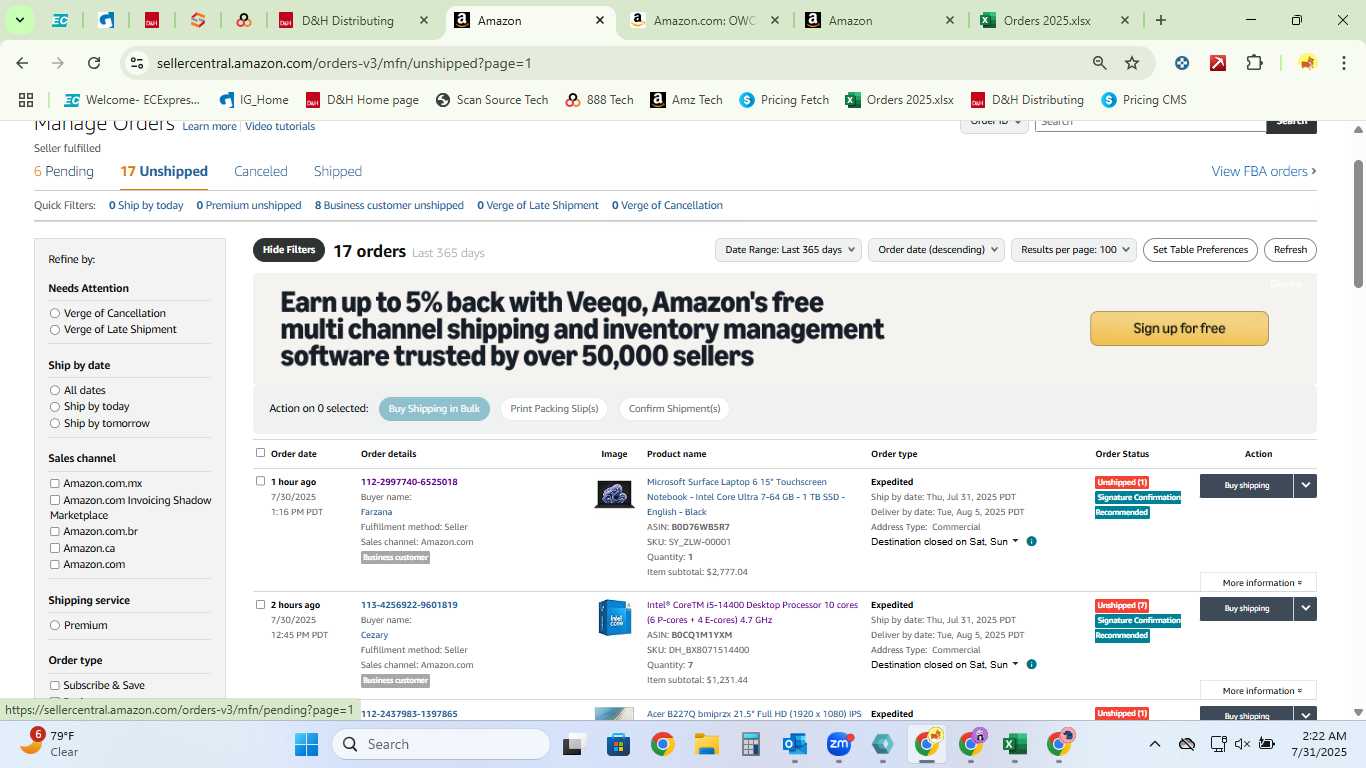Screen dimensions: 1366x768
Task: Open the Order date (descending) sort dropdown
Action: coord(936,249)
